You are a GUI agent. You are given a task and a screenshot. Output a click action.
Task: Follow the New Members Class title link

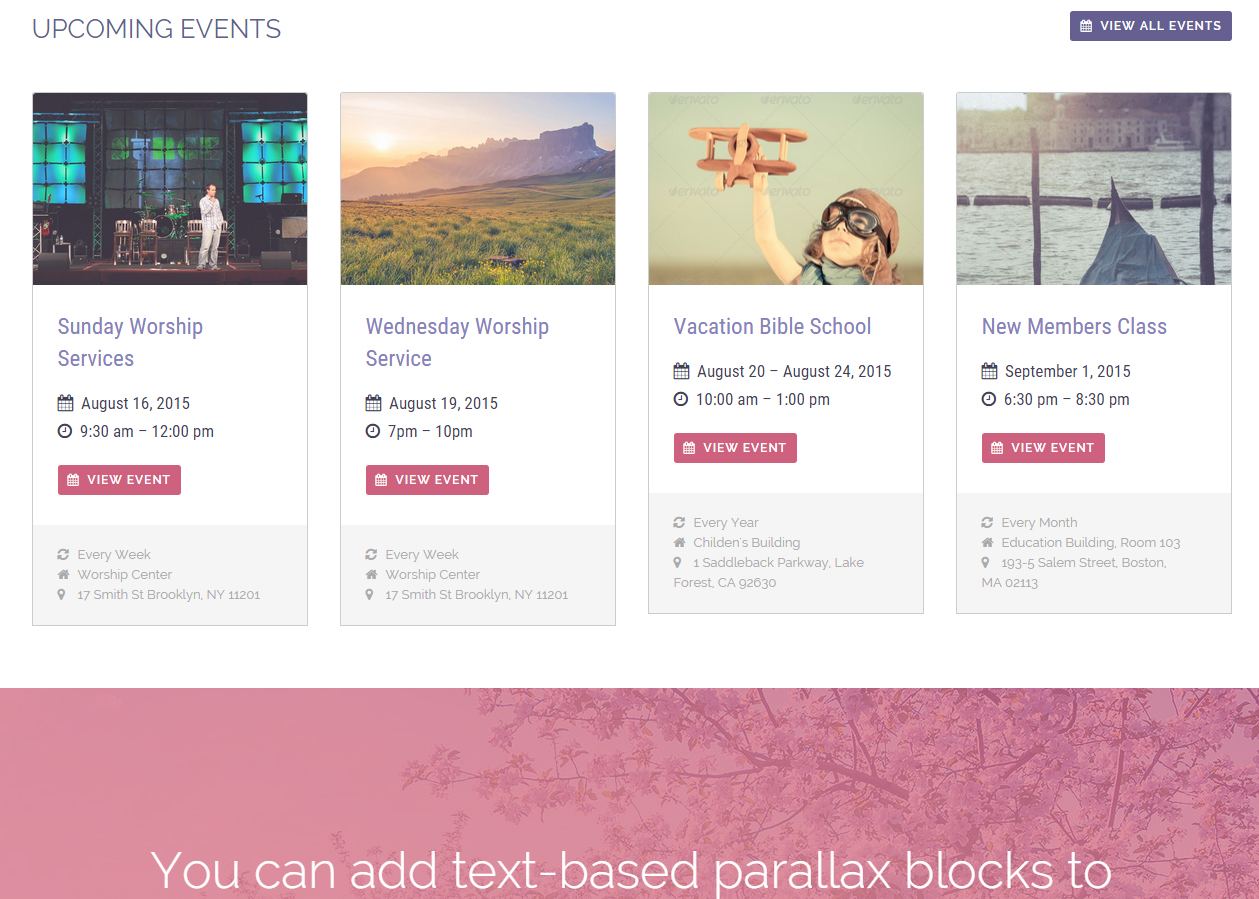point(1074,327)
